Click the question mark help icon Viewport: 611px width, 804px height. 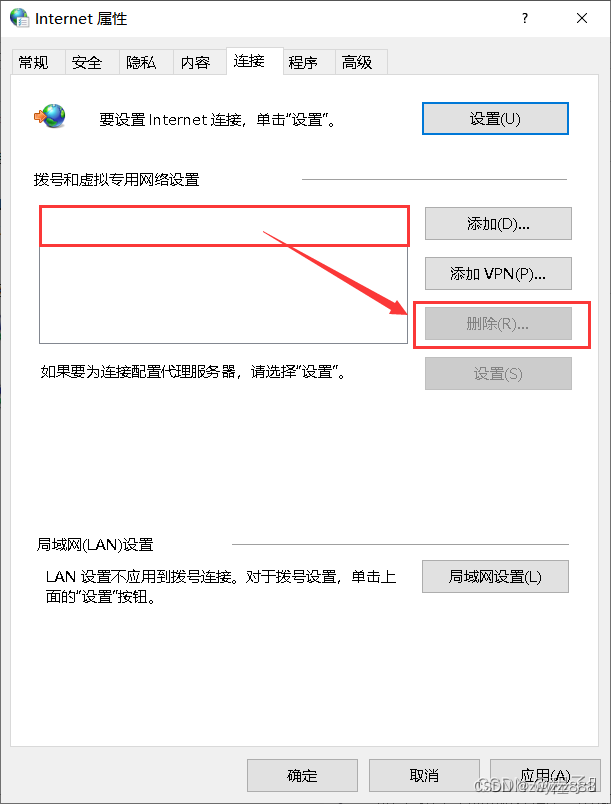[x=524, y=18]
